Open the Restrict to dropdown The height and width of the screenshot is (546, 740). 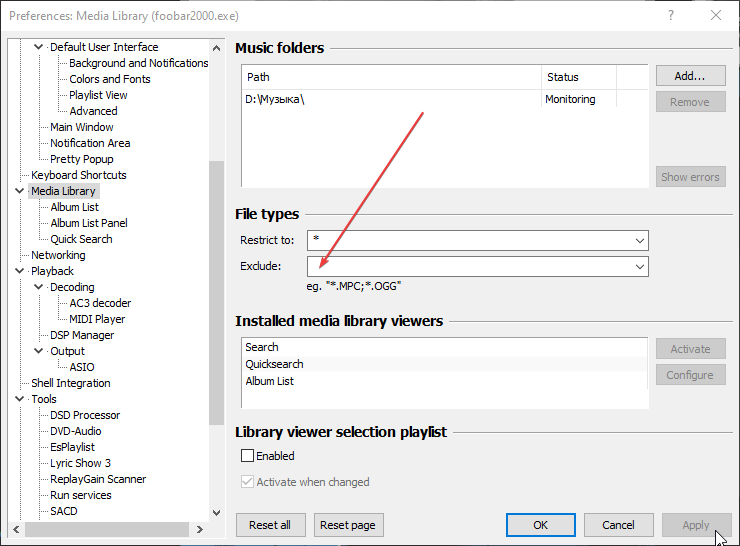point(639,241)
